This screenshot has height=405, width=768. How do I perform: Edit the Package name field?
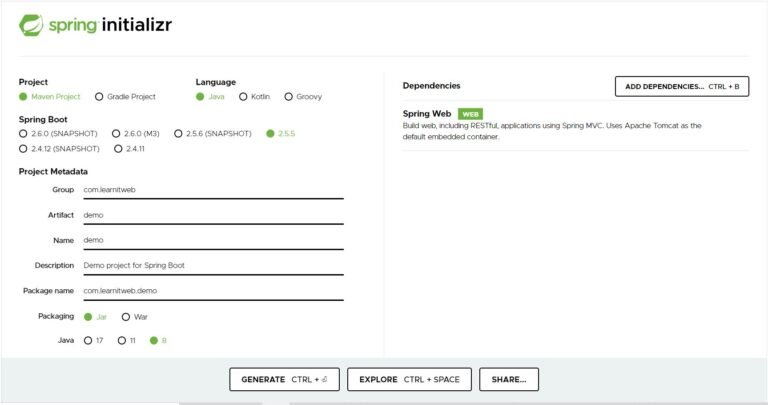point(213,291)
